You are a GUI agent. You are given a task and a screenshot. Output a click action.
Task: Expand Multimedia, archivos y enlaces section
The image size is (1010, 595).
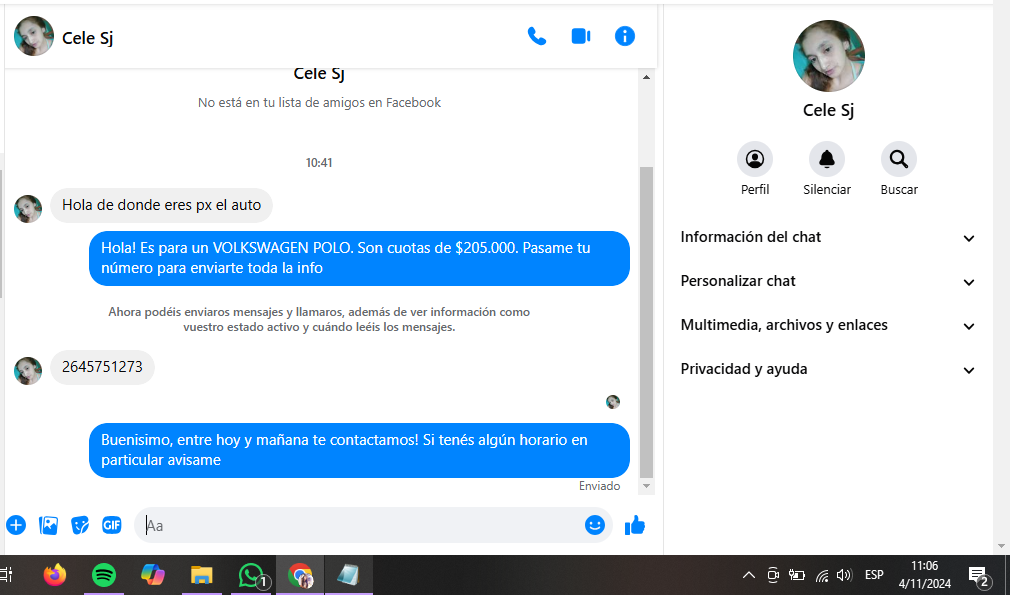click(x=827, y=325)
